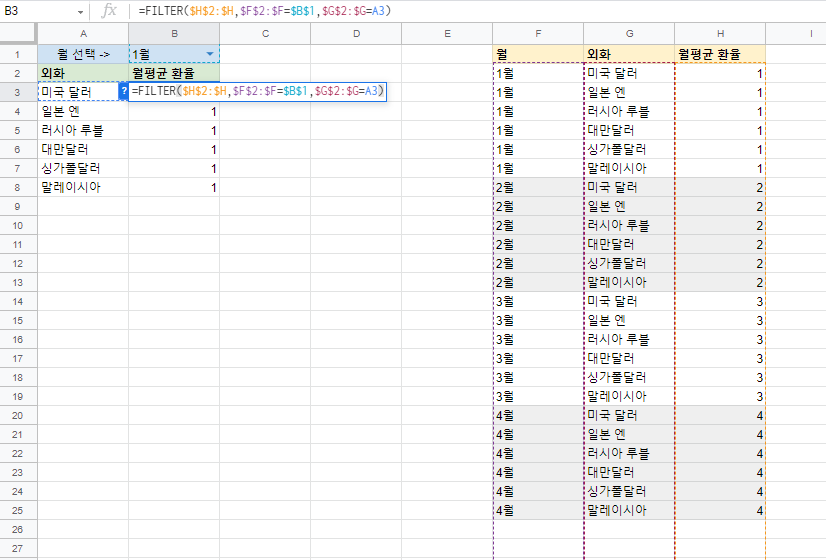826x560 pixels.
Task: Select 말레이시아 in row 13 of column G
Action: 629,282
